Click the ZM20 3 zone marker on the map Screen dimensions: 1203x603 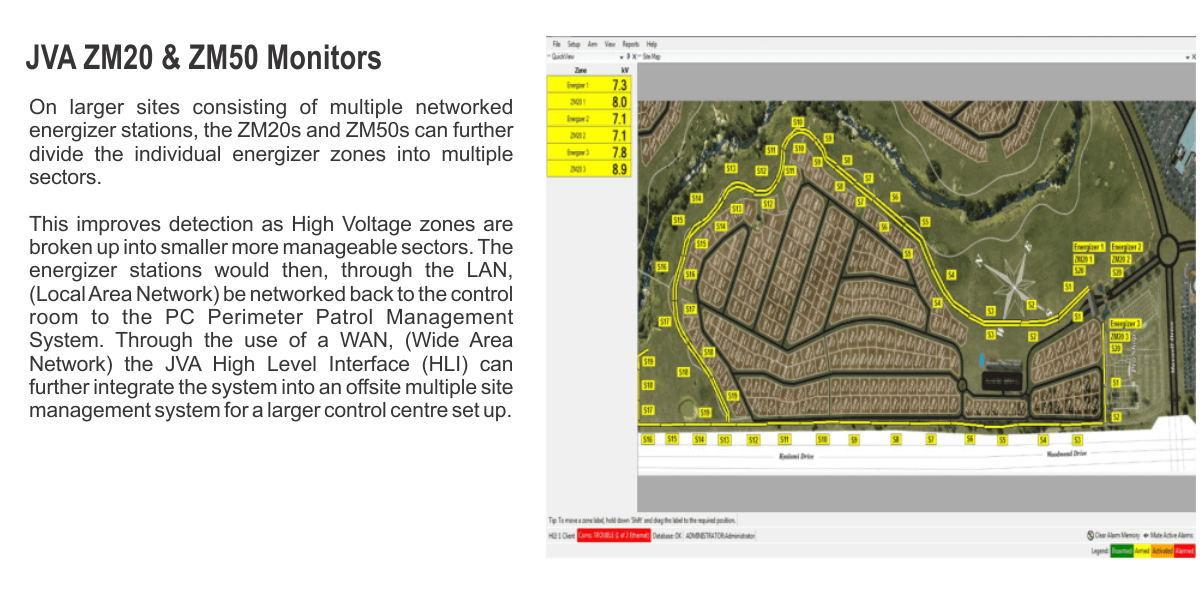[1119, 337]
